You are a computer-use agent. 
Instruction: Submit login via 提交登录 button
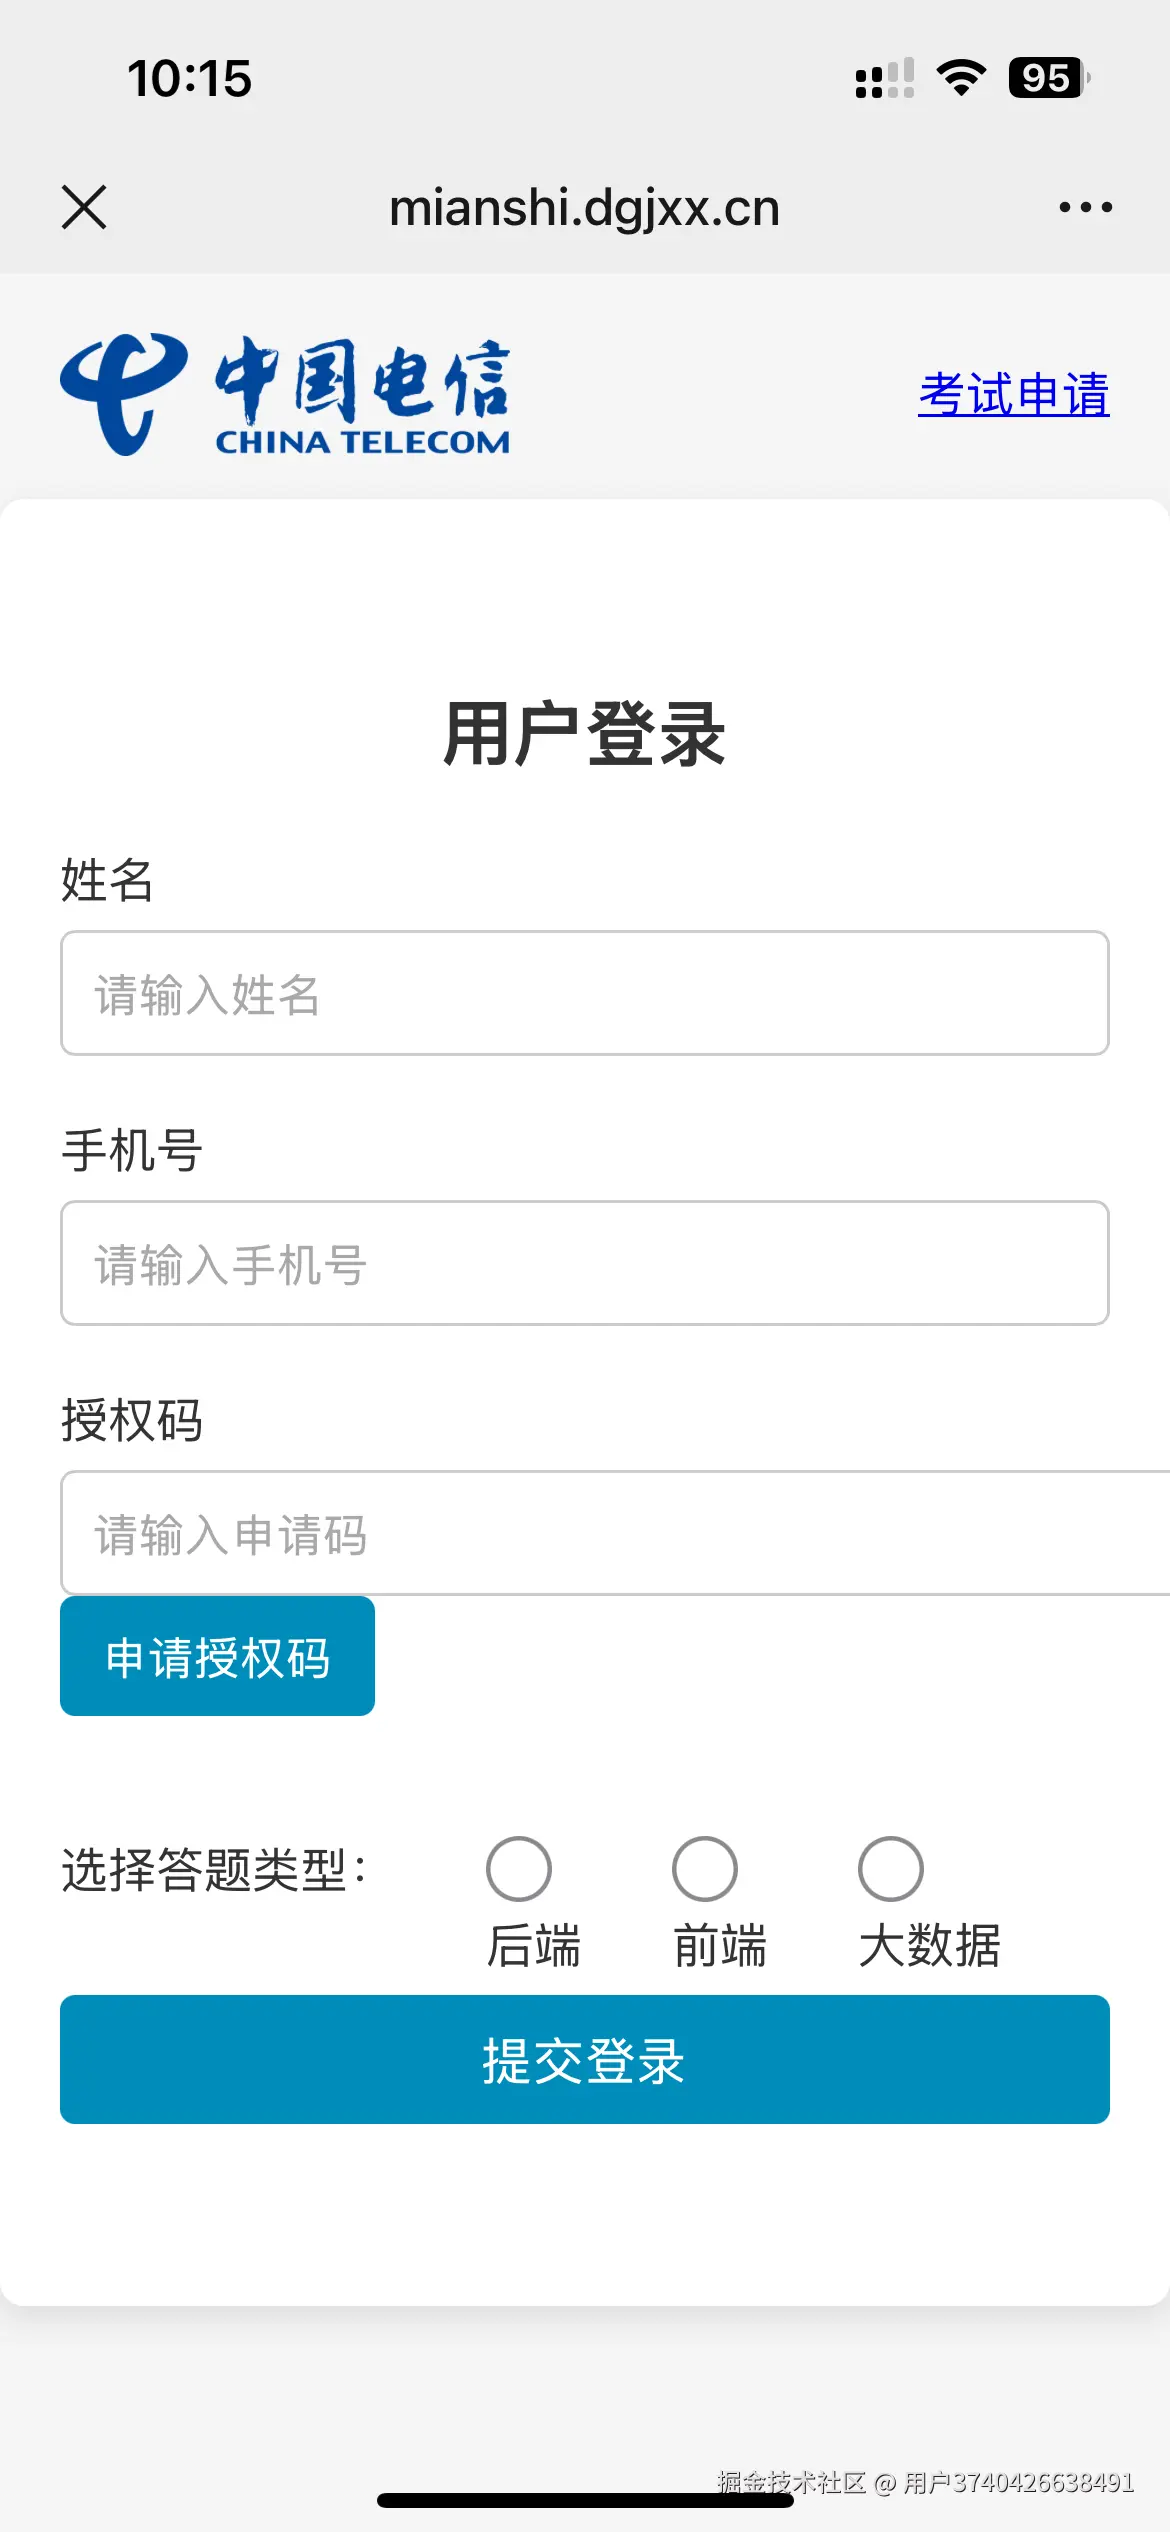tap(585, 2060)
